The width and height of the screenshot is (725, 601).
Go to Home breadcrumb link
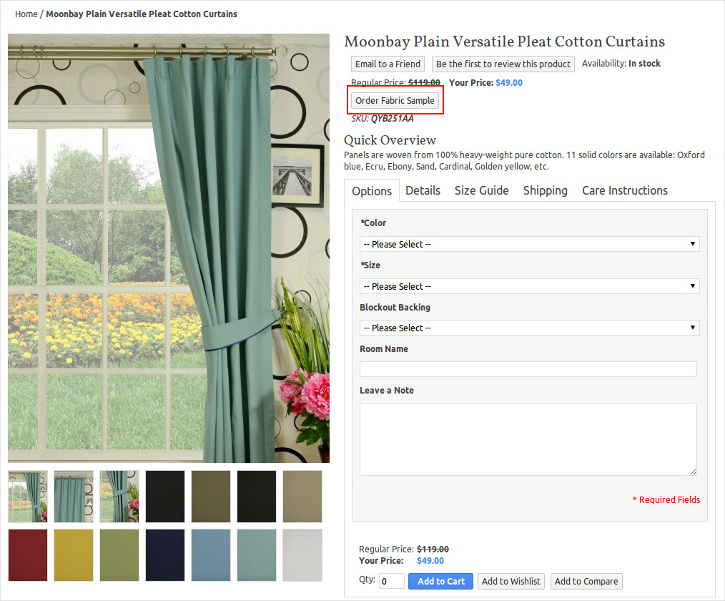click(26, 14)
